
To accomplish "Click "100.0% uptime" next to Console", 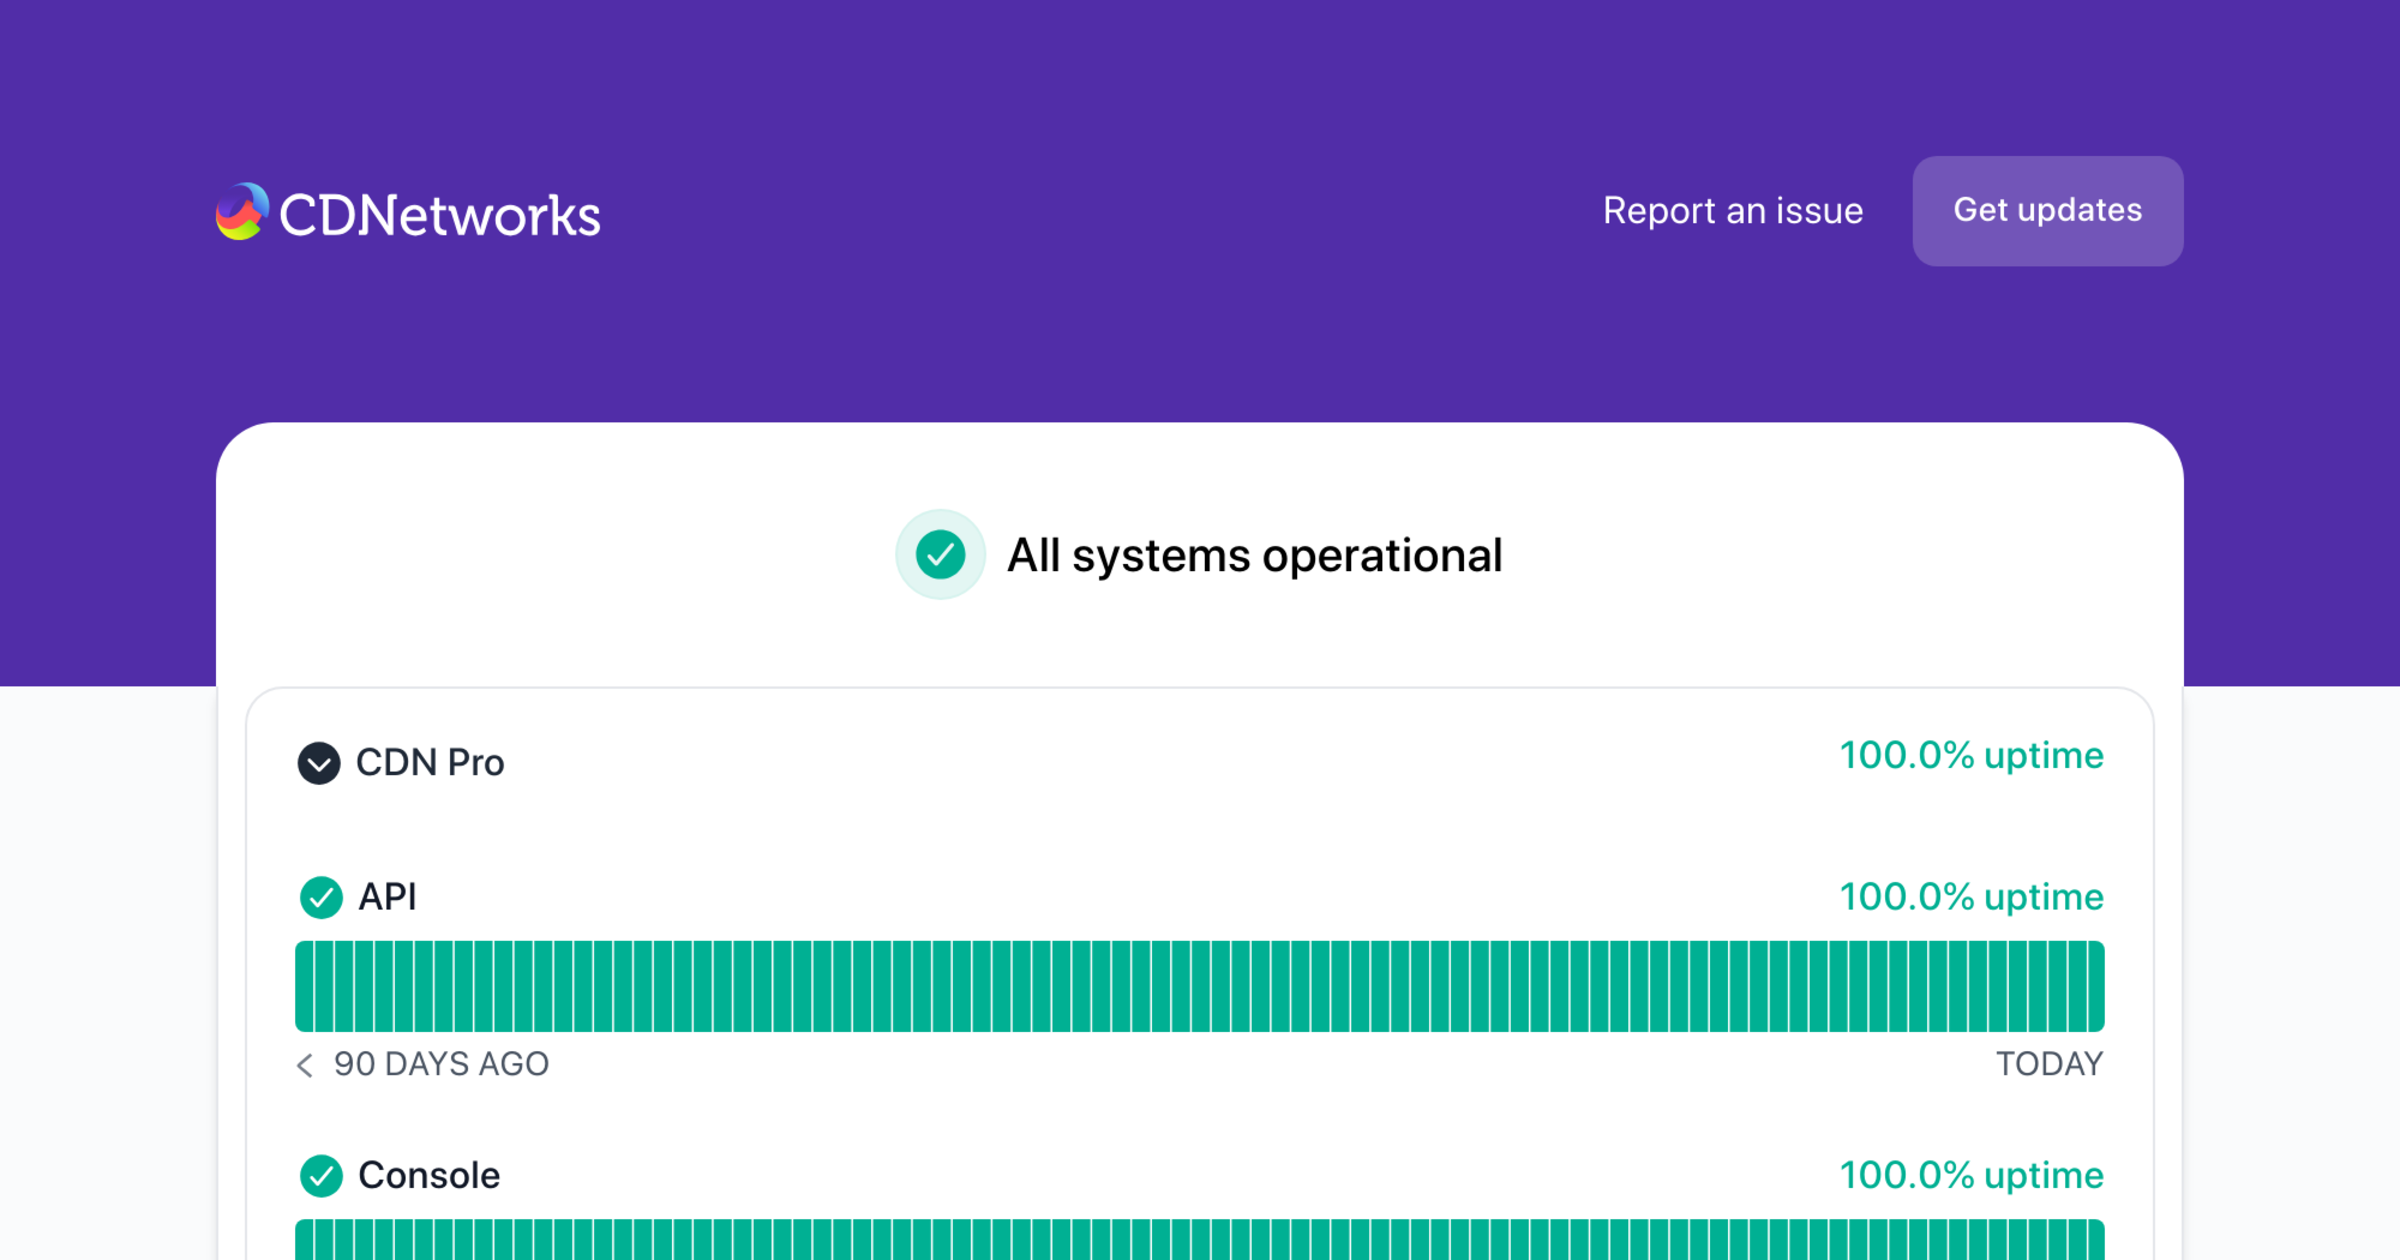I will (x=1971, y=1176).
